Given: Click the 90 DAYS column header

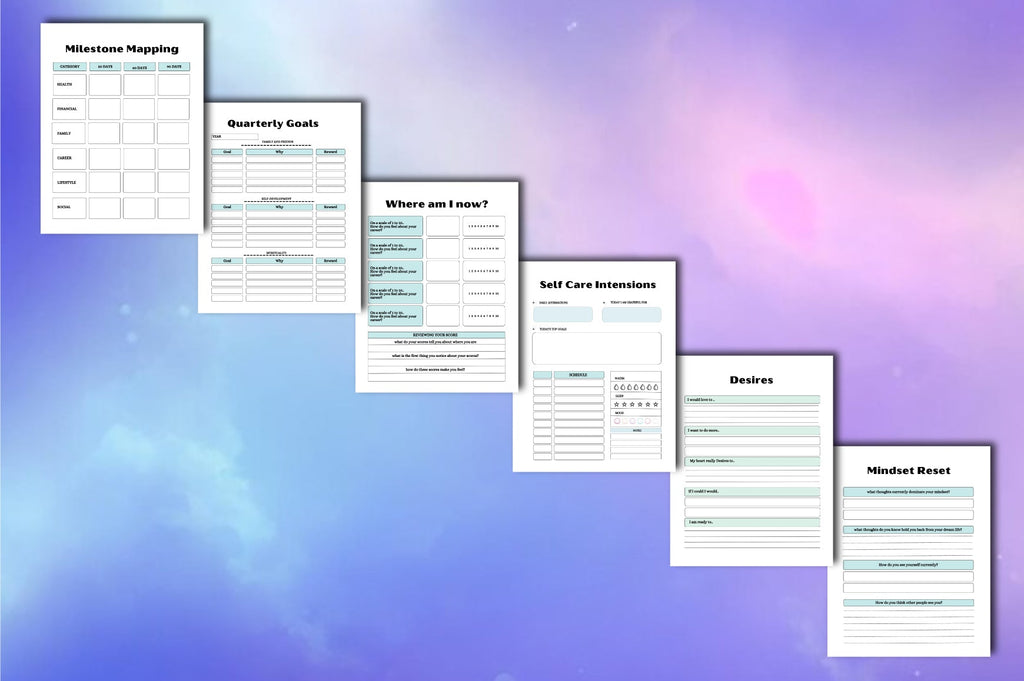Looking at the screenshot, I should click(174, 67).
